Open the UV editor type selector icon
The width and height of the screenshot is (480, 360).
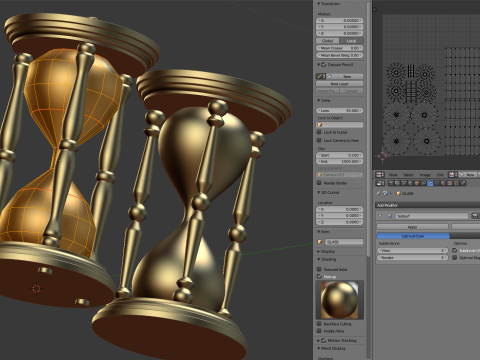click(x=379, y=175)
